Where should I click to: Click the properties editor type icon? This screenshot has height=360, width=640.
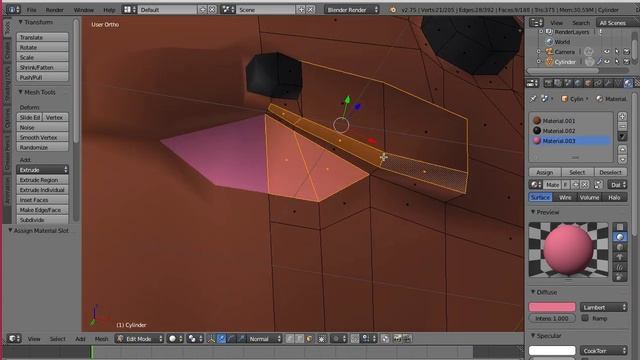(533, 83)
